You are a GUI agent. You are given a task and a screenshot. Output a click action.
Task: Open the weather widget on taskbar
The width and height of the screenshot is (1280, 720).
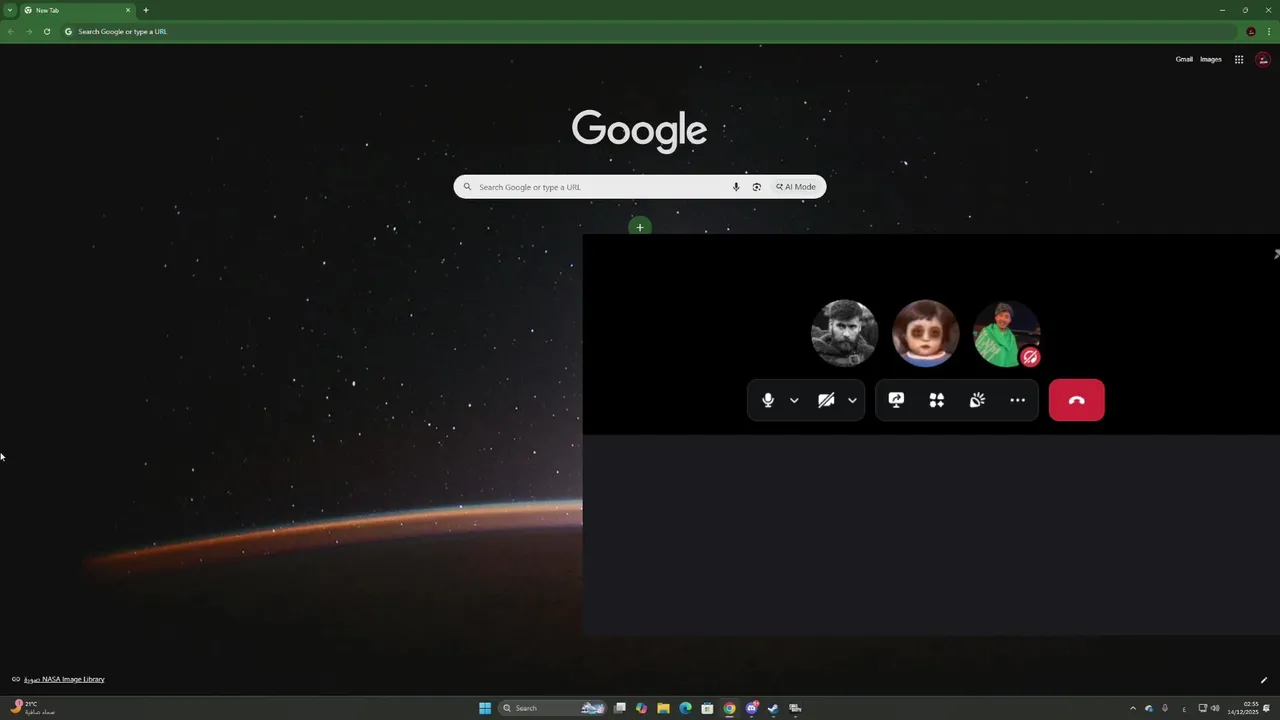pyautogui.click(x=31, y=708)
